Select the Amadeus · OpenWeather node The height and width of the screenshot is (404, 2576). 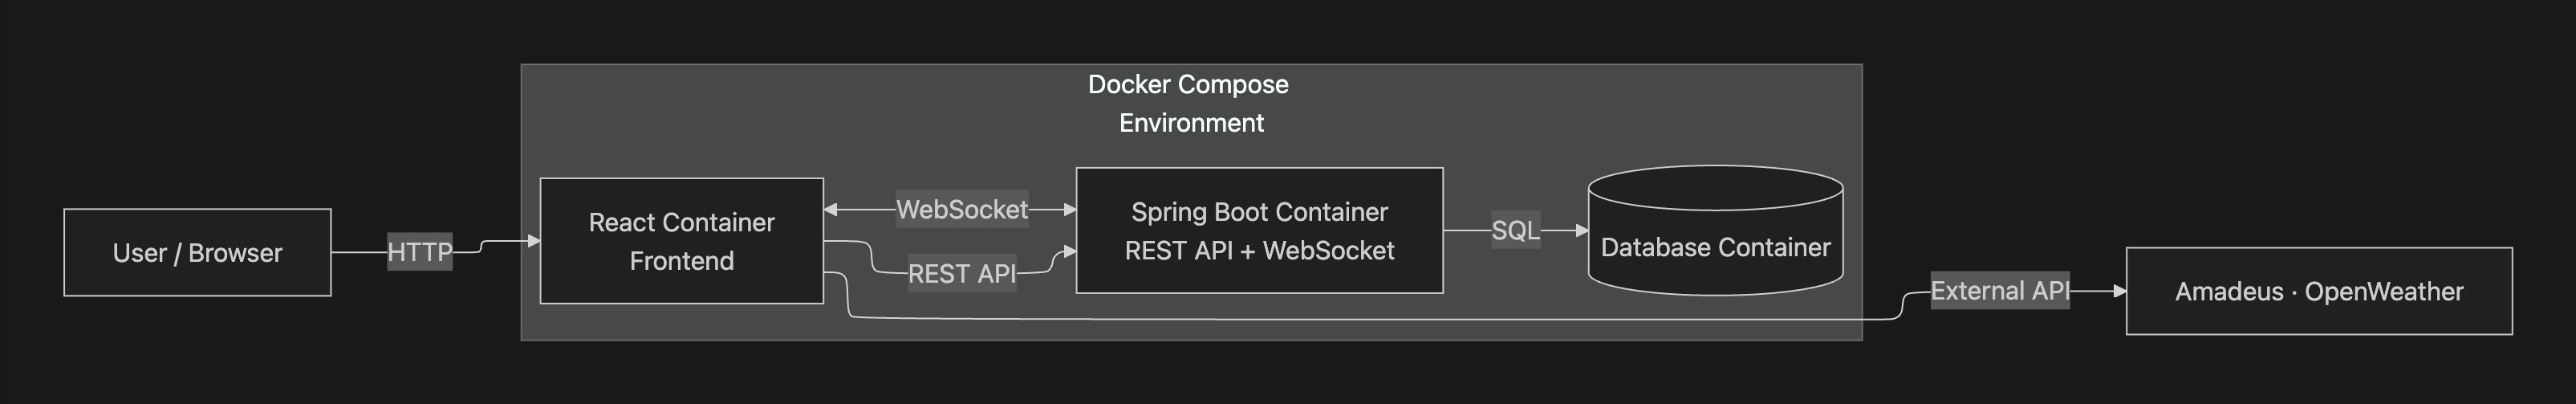click(x=2318, y=291)
